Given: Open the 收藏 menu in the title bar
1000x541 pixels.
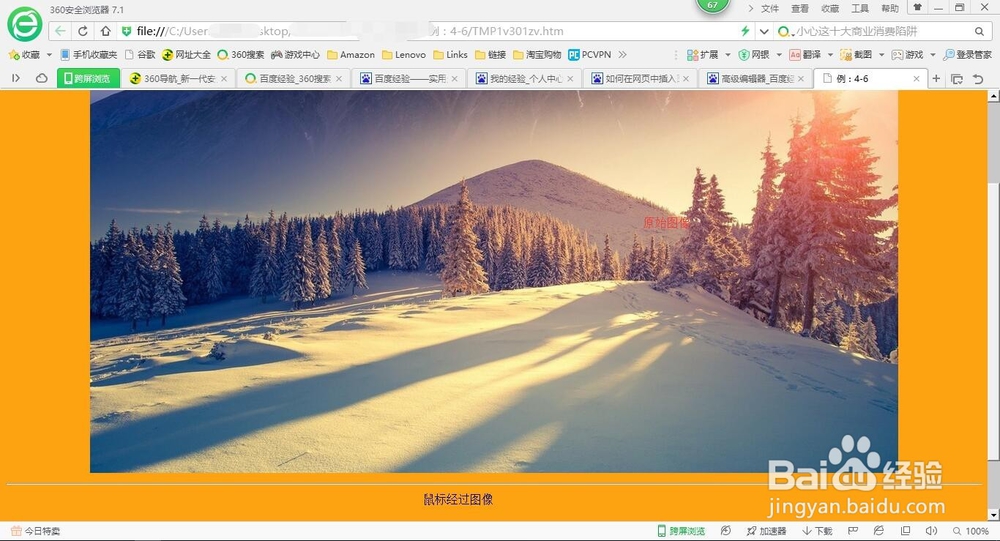Looking at the screenshot, I should pos(830,8).
